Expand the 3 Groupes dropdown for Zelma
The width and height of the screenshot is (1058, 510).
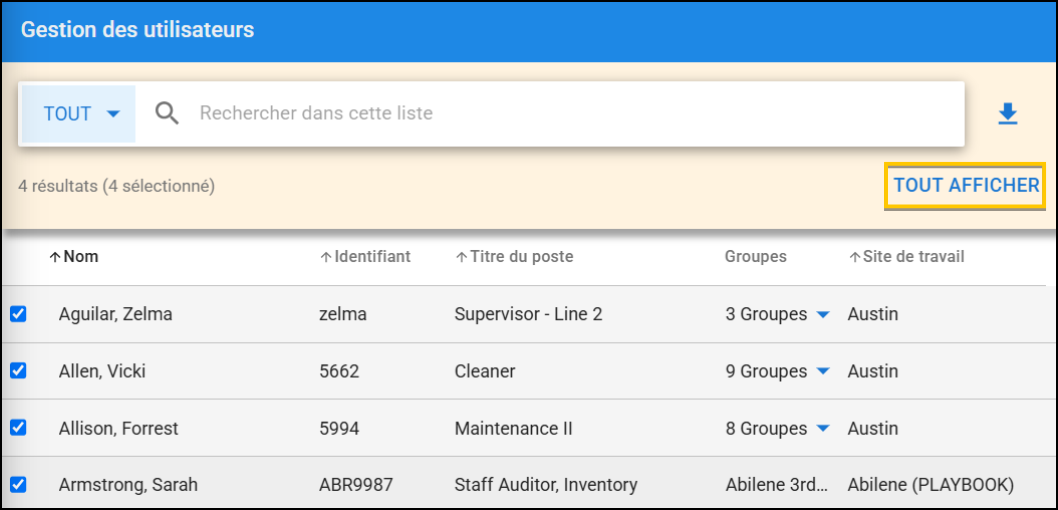pos(822,315)
